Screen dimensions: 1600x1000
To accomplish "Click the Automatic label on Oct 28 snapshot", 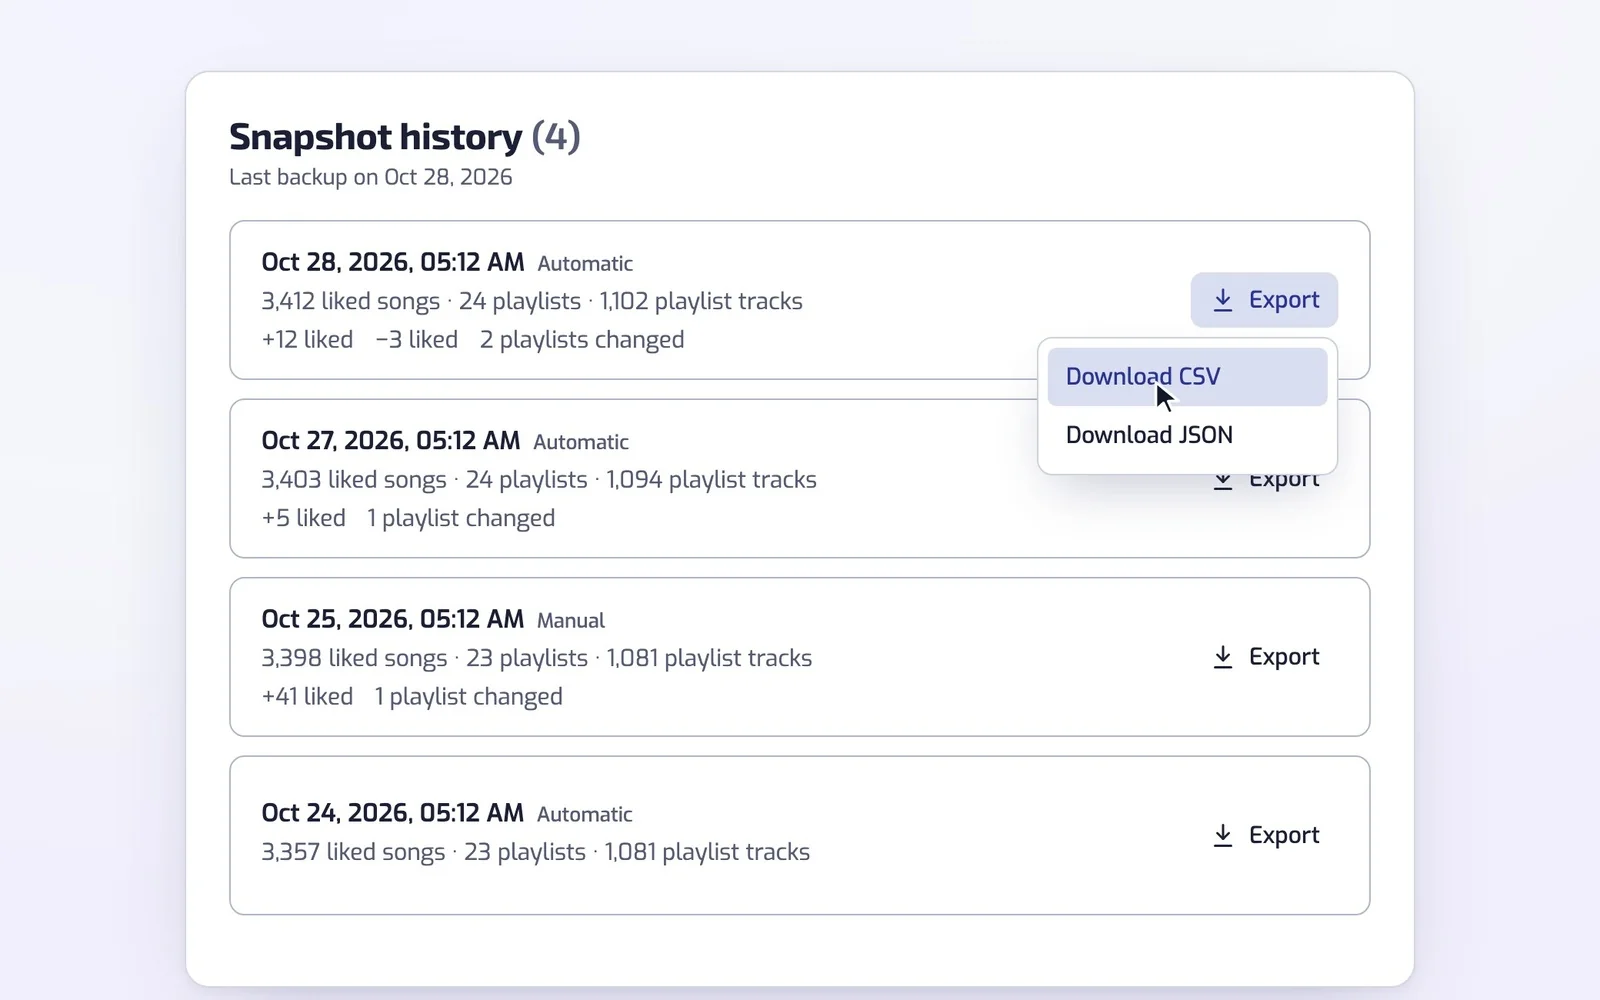I will pos(585,264).
